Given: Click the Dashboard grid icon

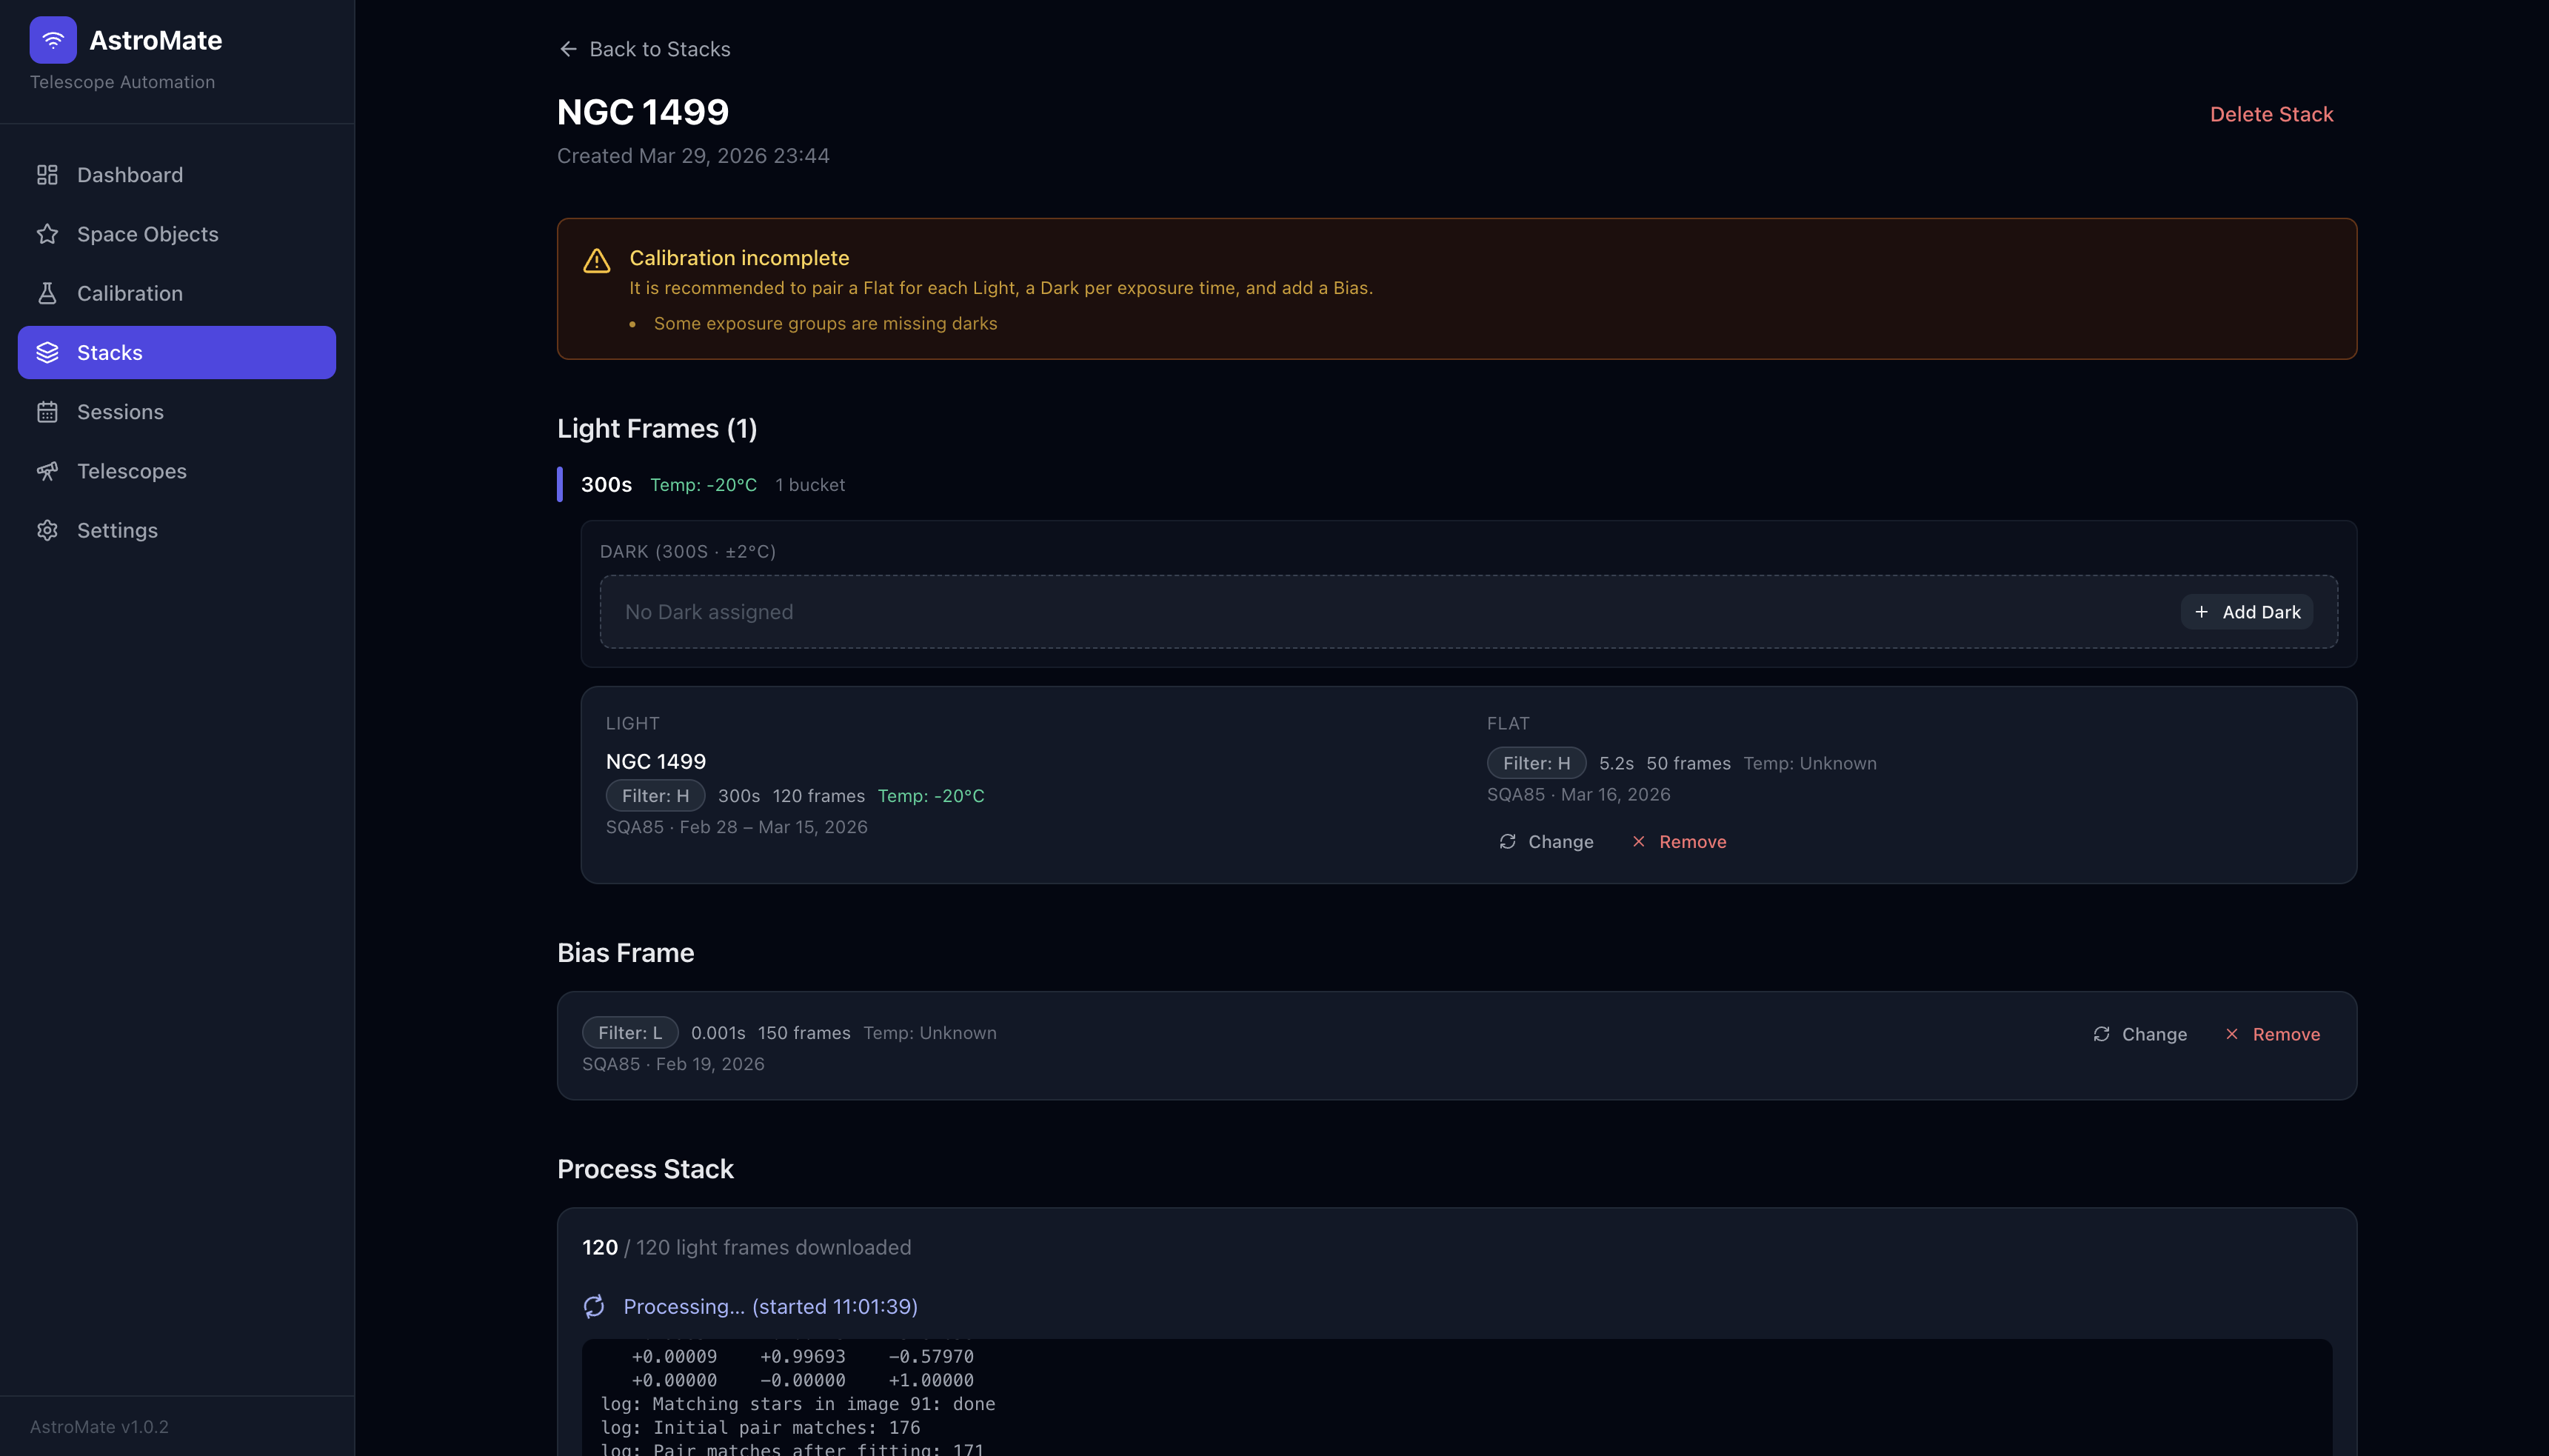Looking at the screenshot, I should 47,175.
